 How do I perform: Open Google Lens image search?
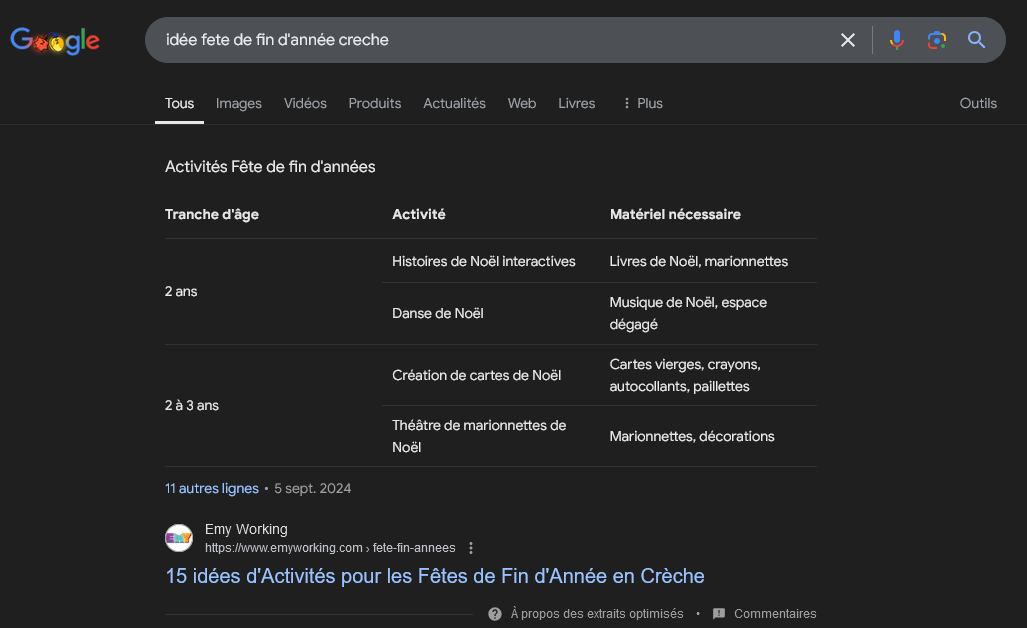(x=937, y=40)
